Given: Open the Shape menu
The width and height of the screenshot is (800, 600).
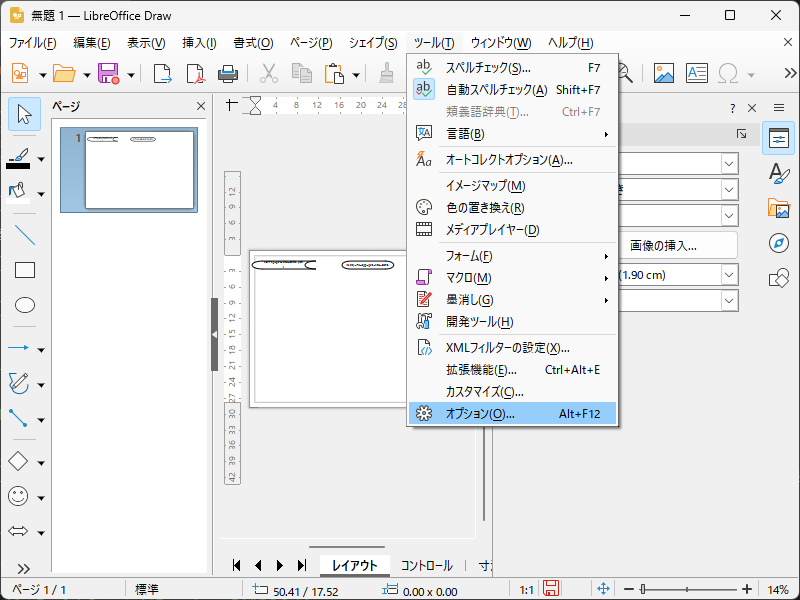Looking at the screenshot, I should point(373,43).
